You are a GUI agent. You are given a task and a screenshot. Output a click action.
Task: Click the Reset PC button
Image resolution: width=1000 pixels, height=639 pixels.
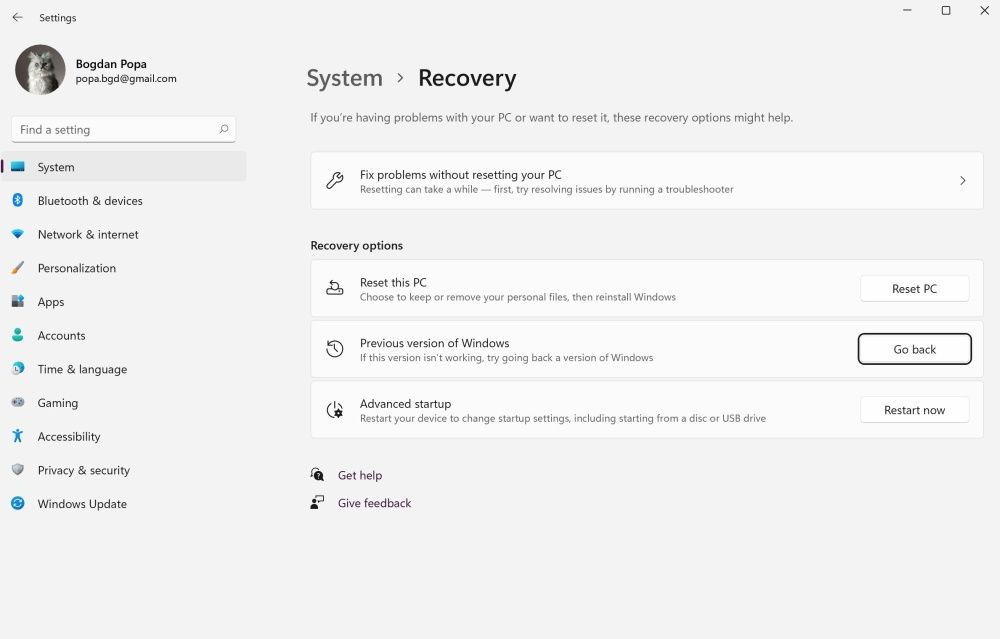915,289
